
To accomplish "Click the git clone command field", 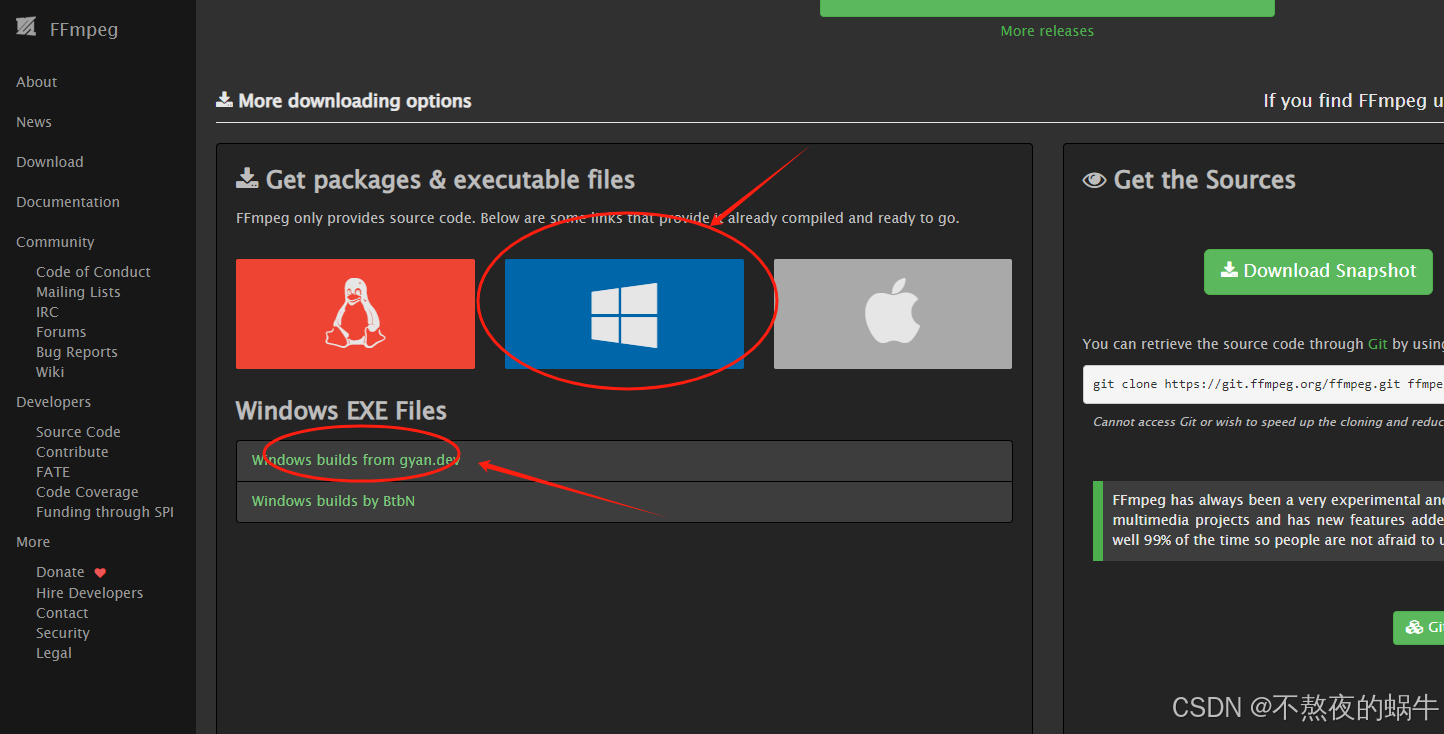I will (1263, 384).
